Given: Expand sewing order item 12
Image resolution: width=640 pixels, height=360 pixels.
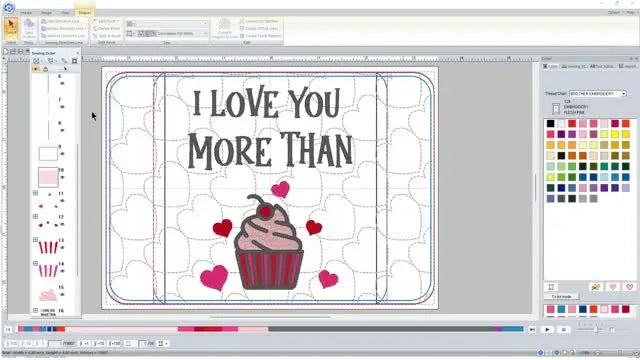Looking at the screenshot, I should pos(36,216).
